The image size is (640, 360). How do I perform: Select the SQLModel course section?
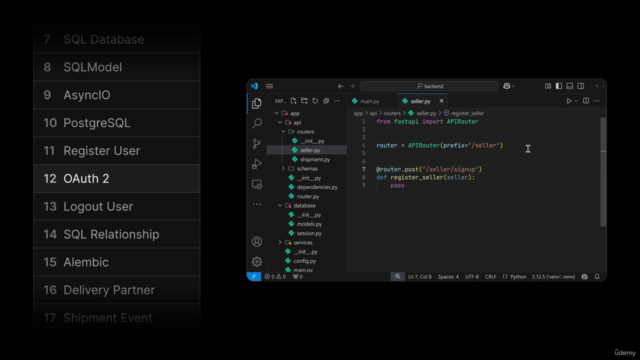point(117,67)
